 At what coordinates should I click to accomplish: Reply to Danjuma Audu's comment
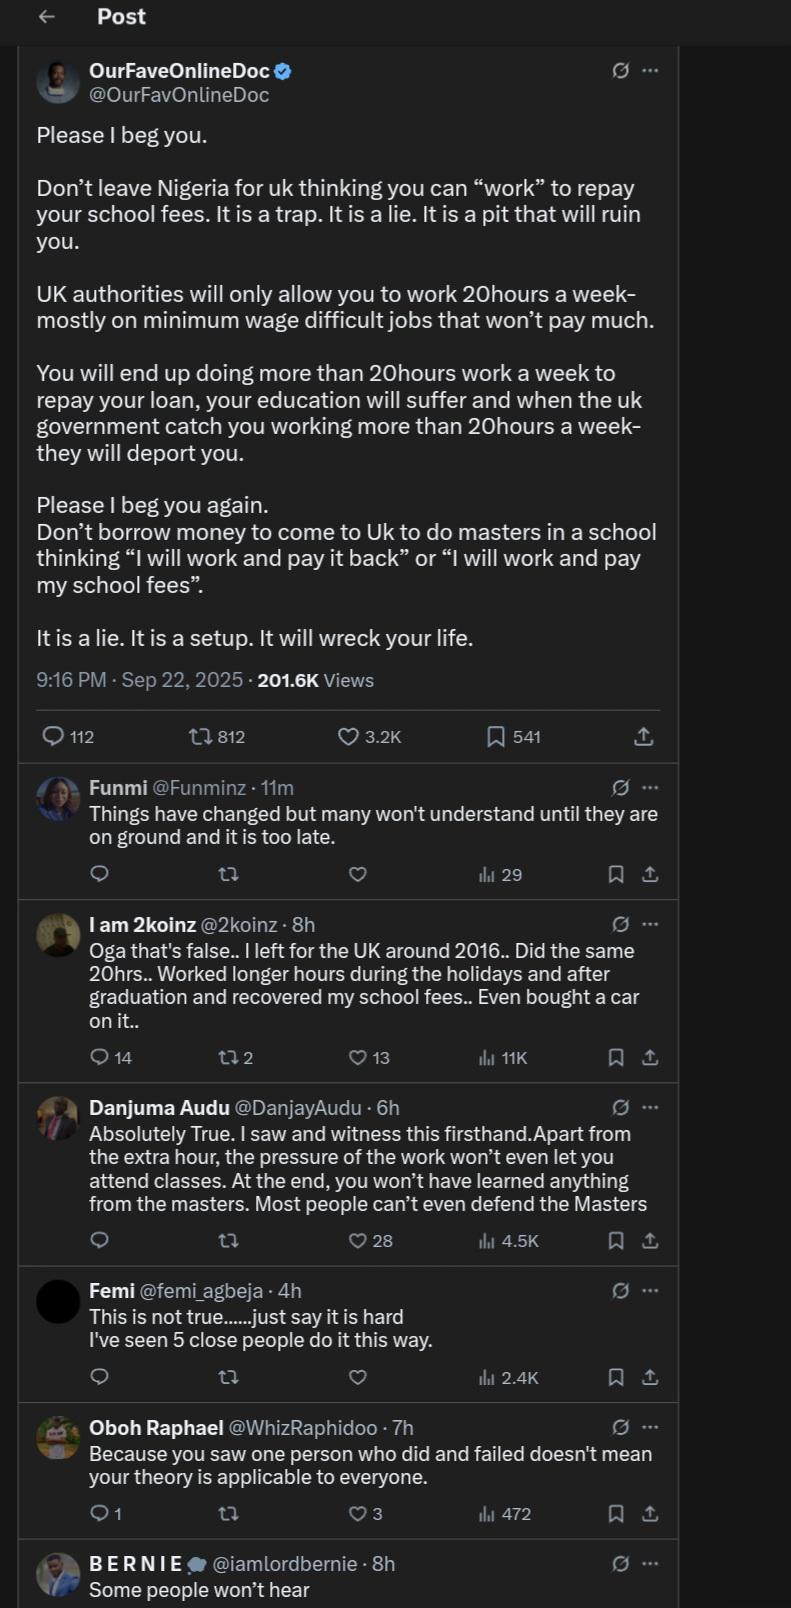tap(99, 1241)
